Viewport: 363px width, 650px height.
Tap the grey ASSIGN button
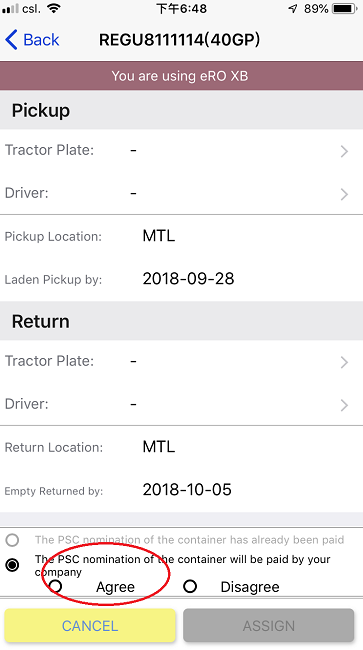pyautogui.click(x=269, y=625)
